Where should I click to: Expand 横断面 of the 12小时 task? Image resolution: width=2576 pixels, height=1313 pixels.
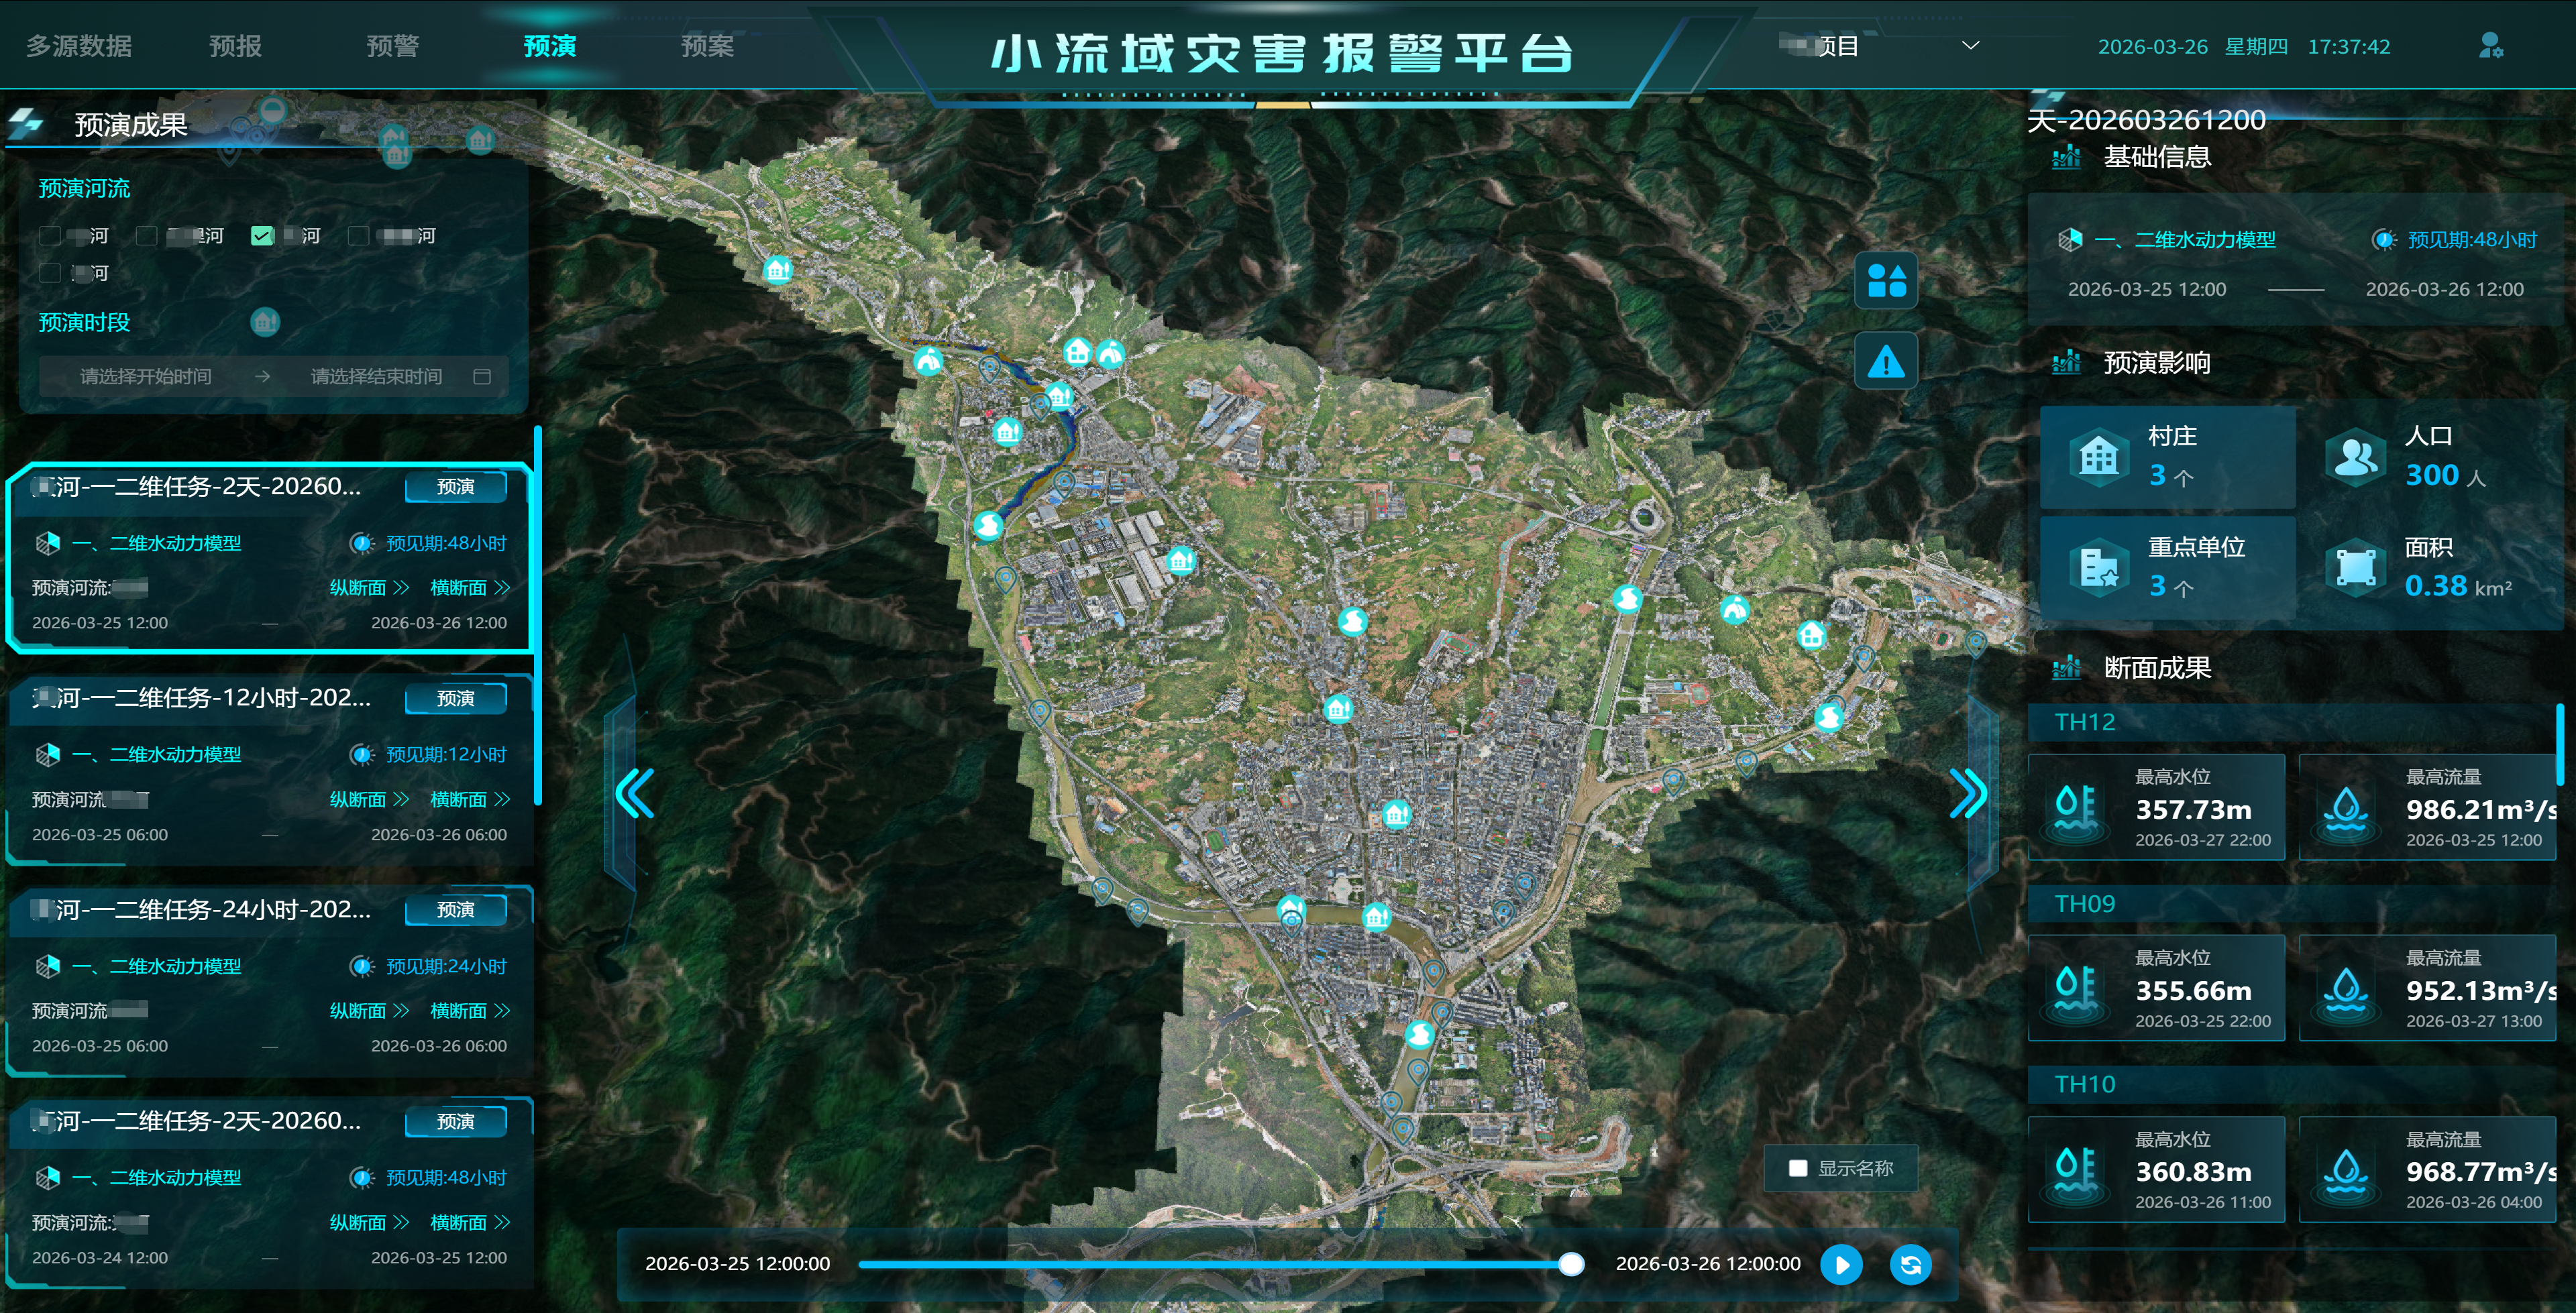pos(470,799)
